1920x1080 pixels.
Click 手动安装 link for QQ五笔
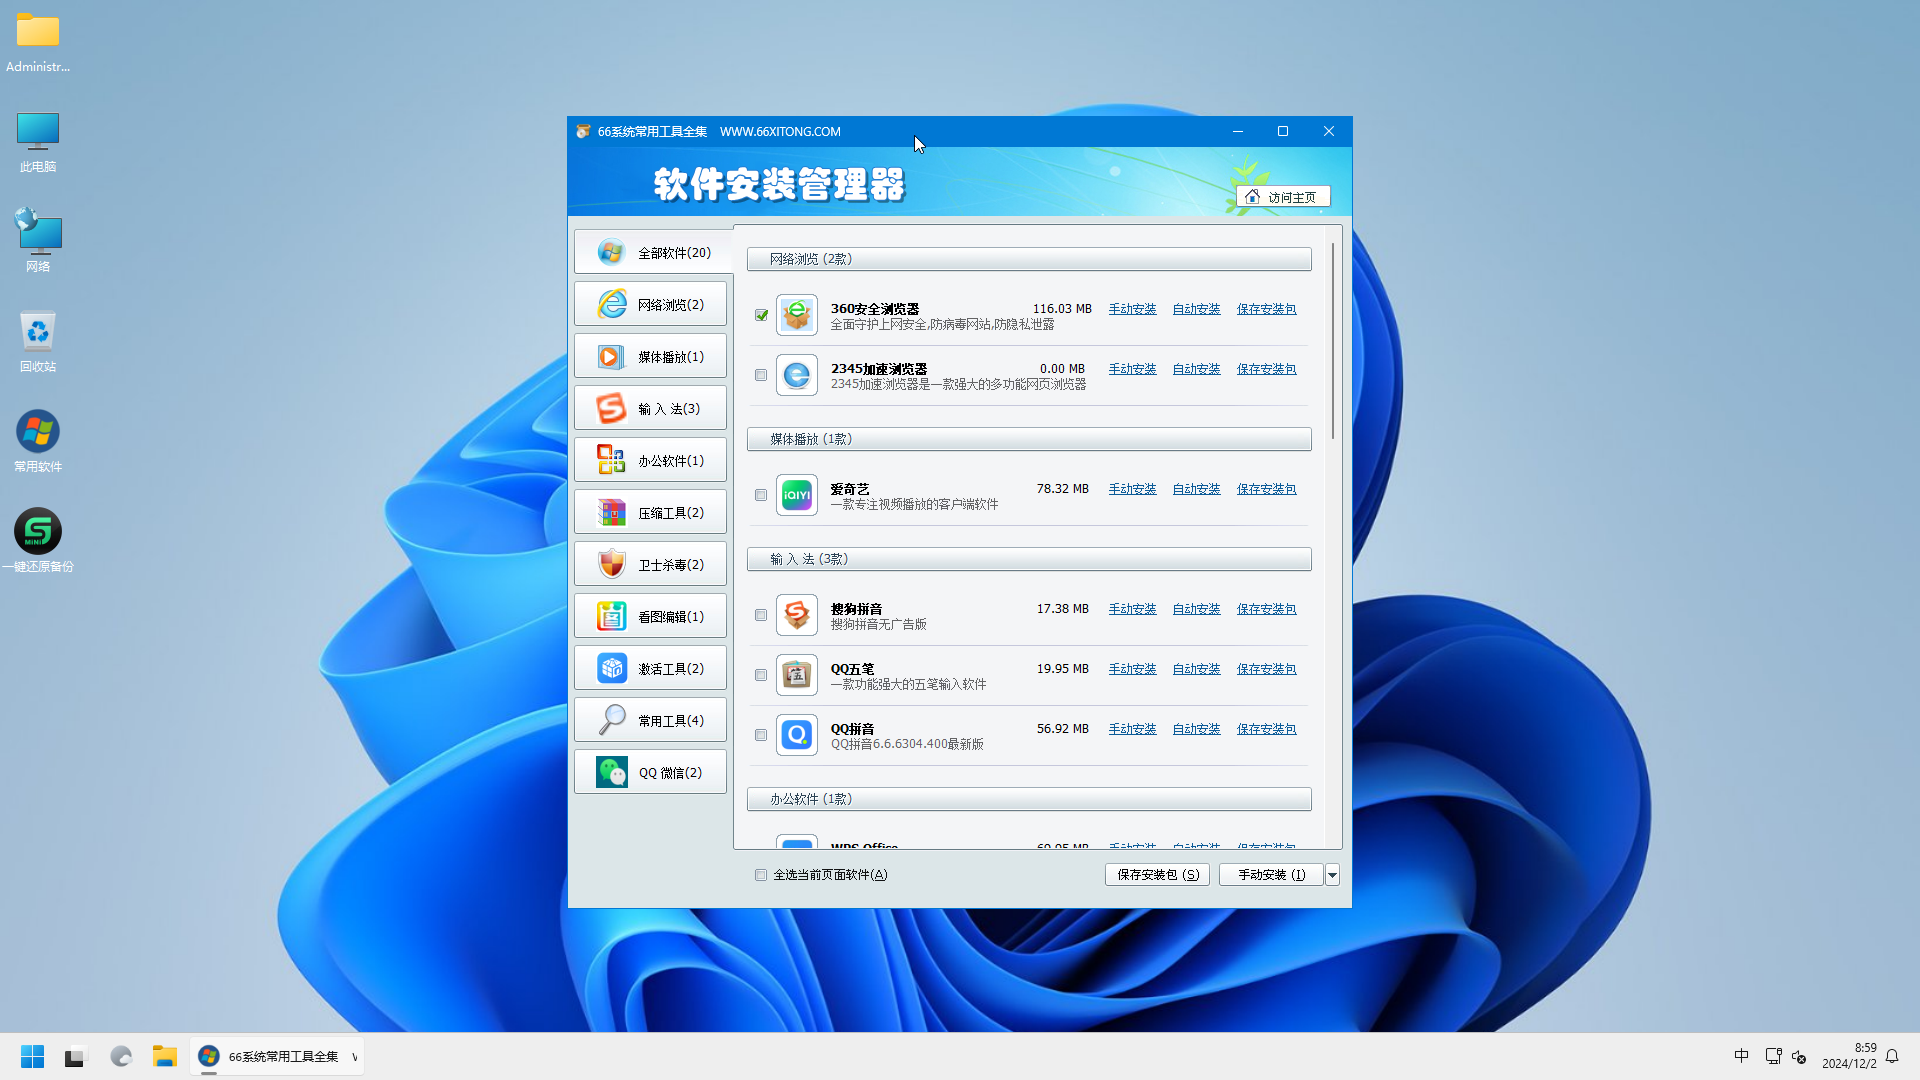1132,669
